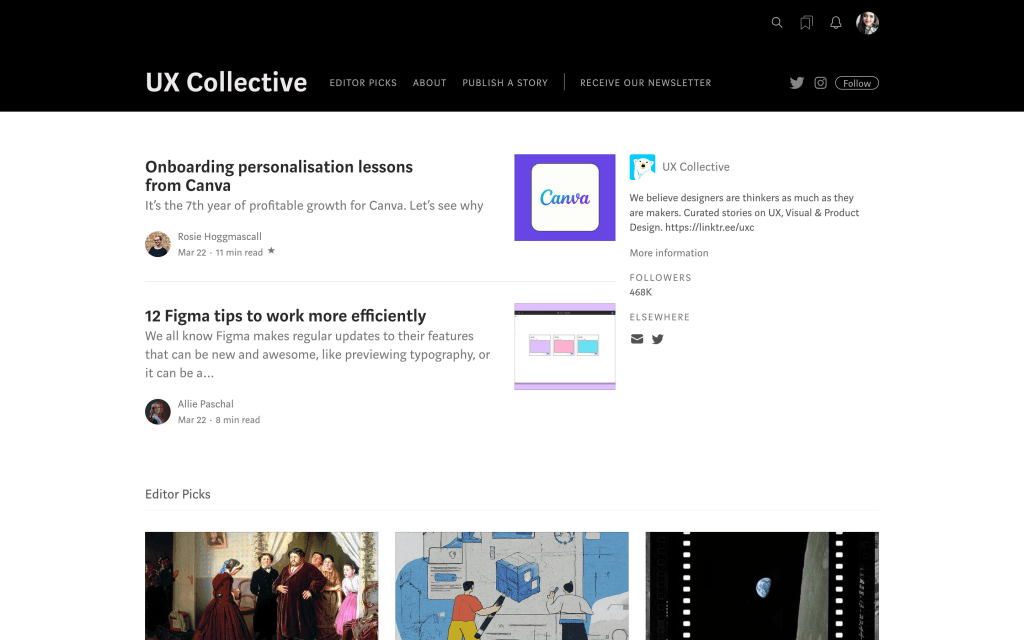Open the bookmarks reading list icon

[x=806, y=23]
